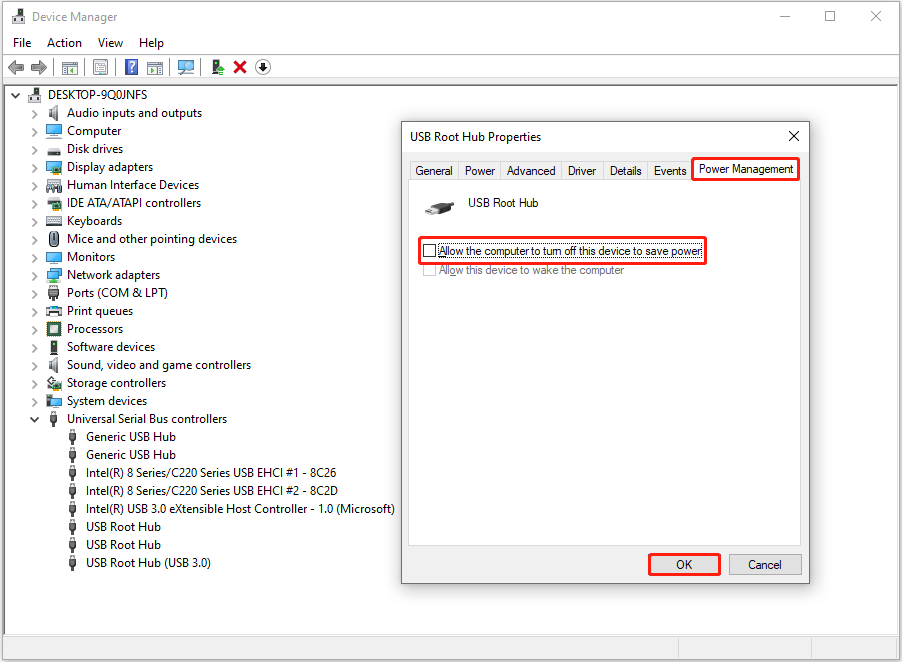Switch to the Power Management tab
Screen dimensions: 902x662
pos(745,170)
